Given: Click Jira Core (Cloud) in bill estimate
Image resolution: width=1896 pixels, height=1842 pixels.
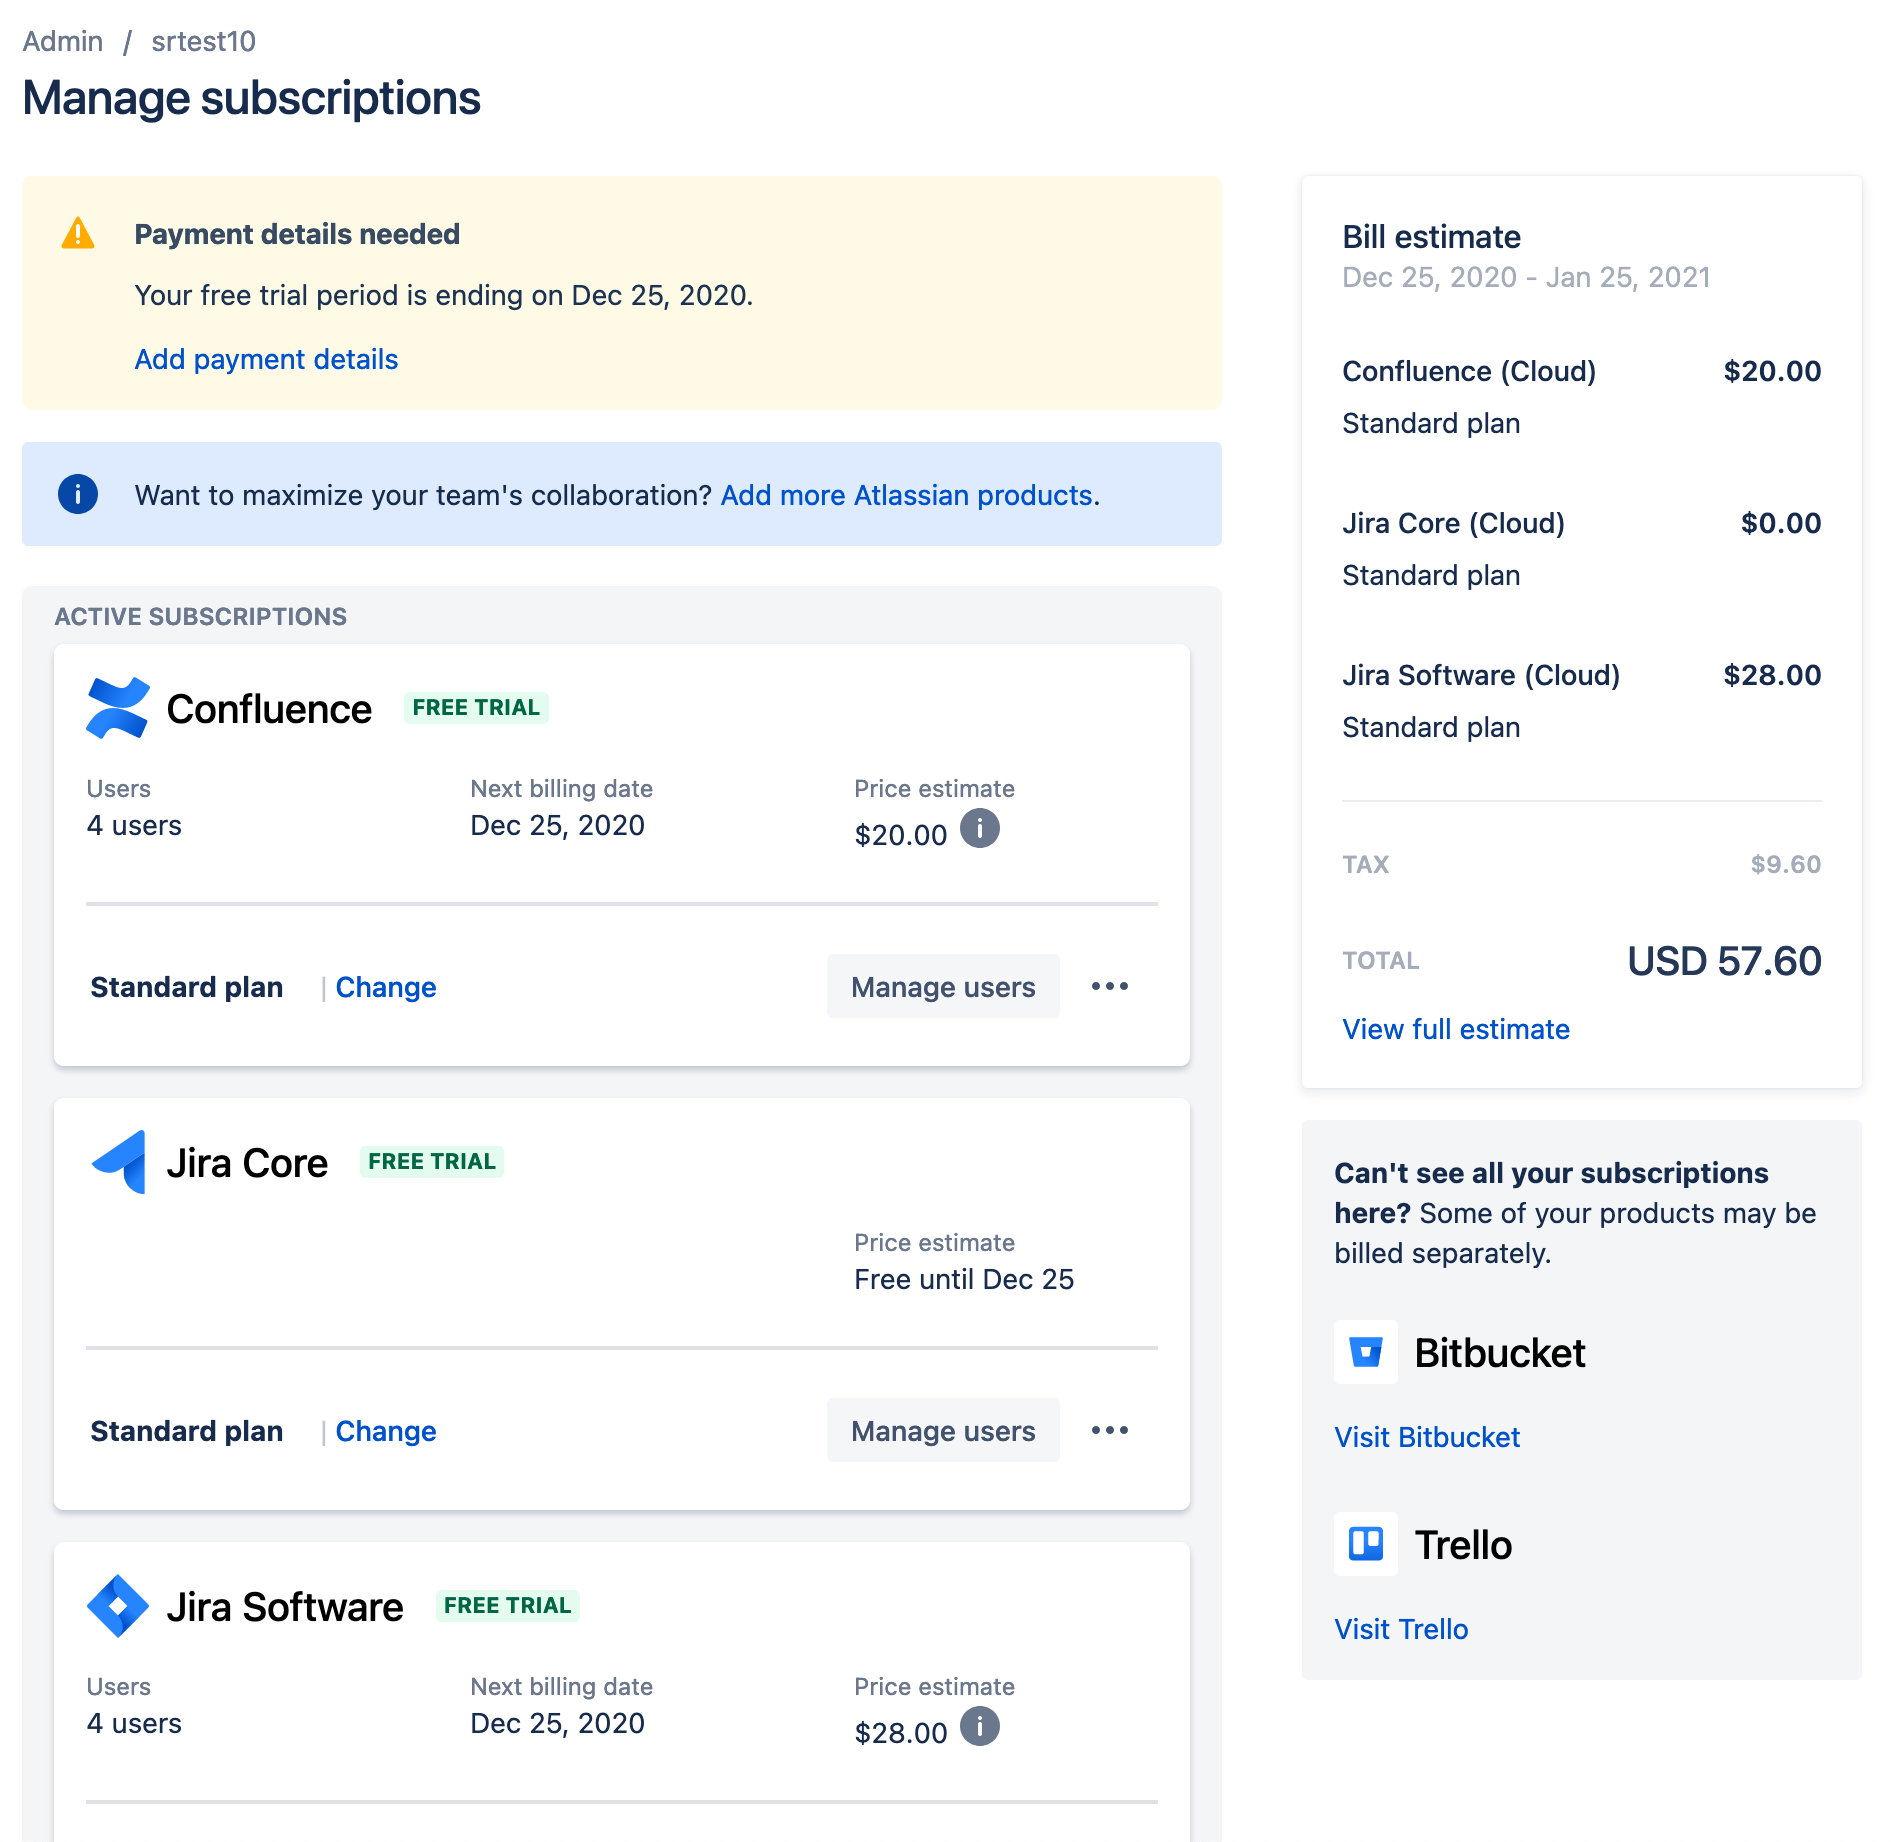Looking at the screenshot, I should [1454, 523].
